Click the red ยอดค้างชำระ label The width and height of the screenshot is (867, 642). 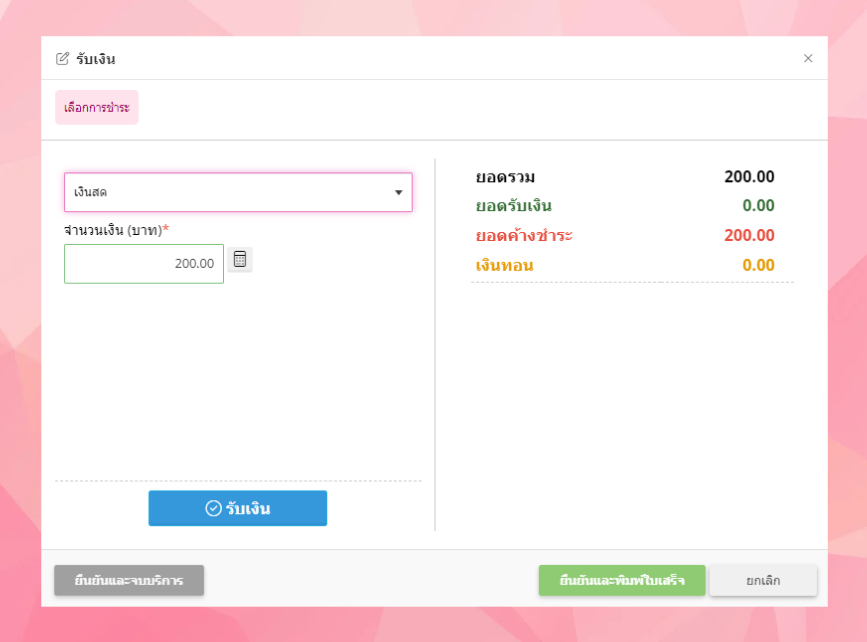[x=524, y=236]
